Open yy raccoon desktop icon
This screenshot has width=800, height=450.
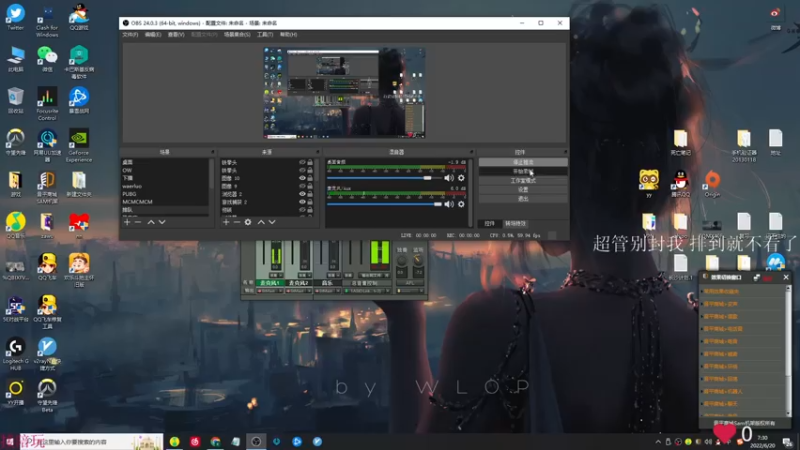pyautogui.click(x=648, y=184)
